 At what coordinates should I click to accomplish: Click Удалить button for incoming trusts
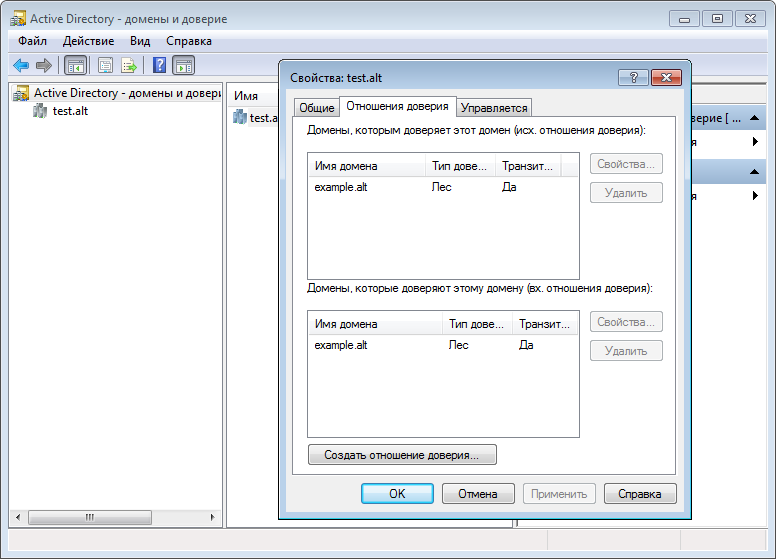pyautogui.click(x=626, y=351)
